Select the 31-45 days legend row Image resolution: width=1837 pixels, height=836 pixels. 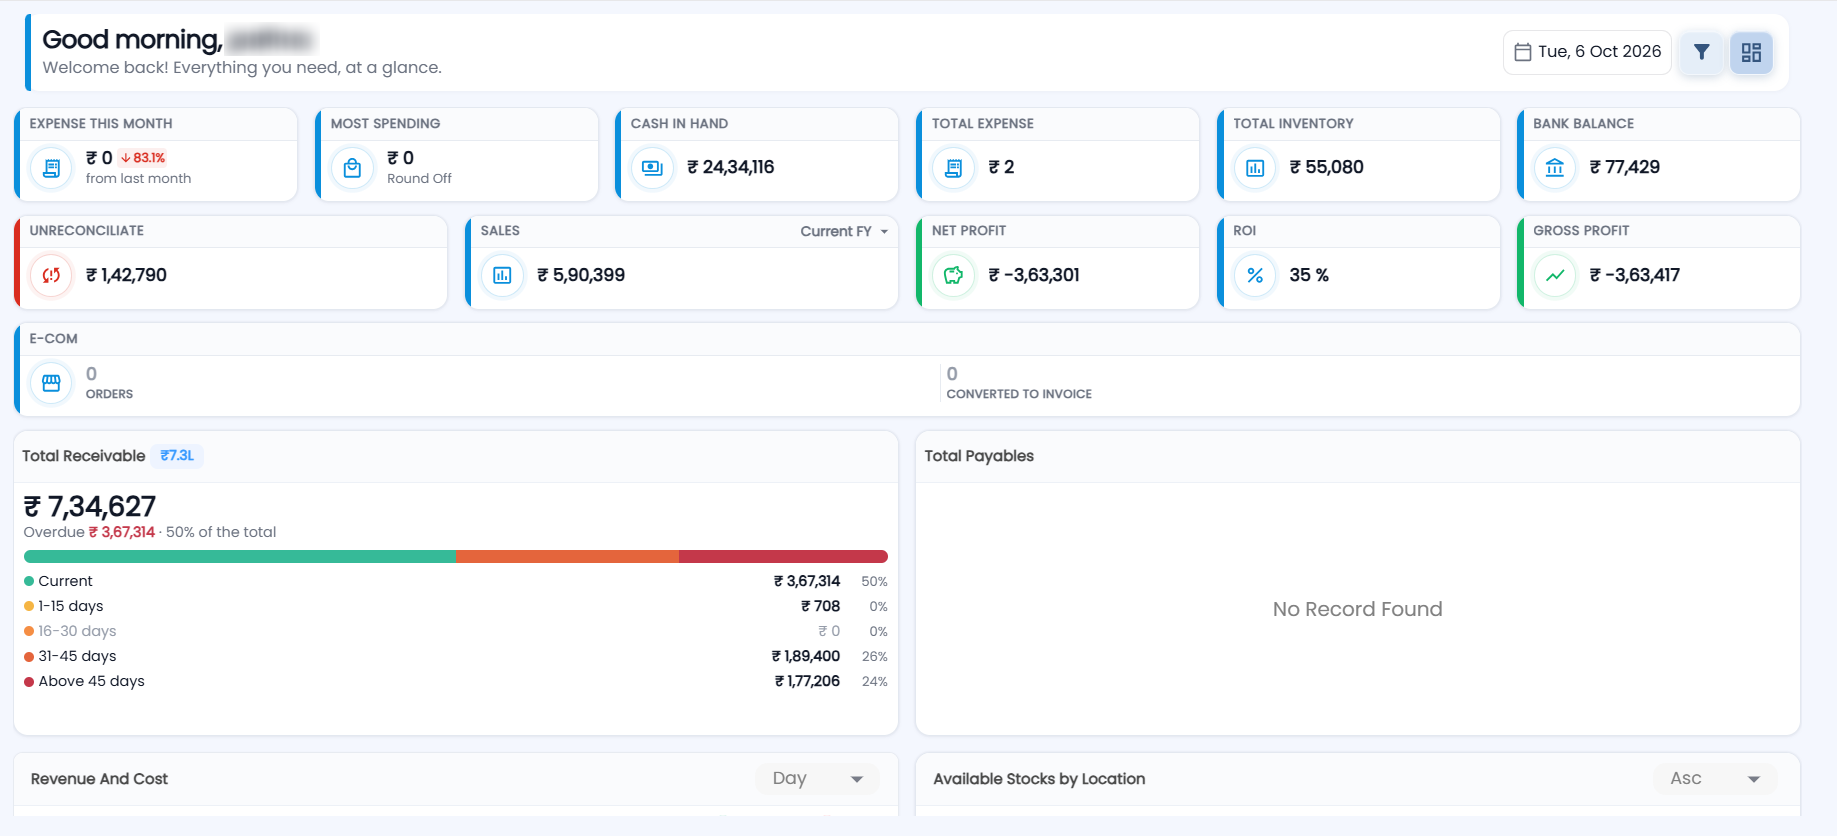coord(456,656)
